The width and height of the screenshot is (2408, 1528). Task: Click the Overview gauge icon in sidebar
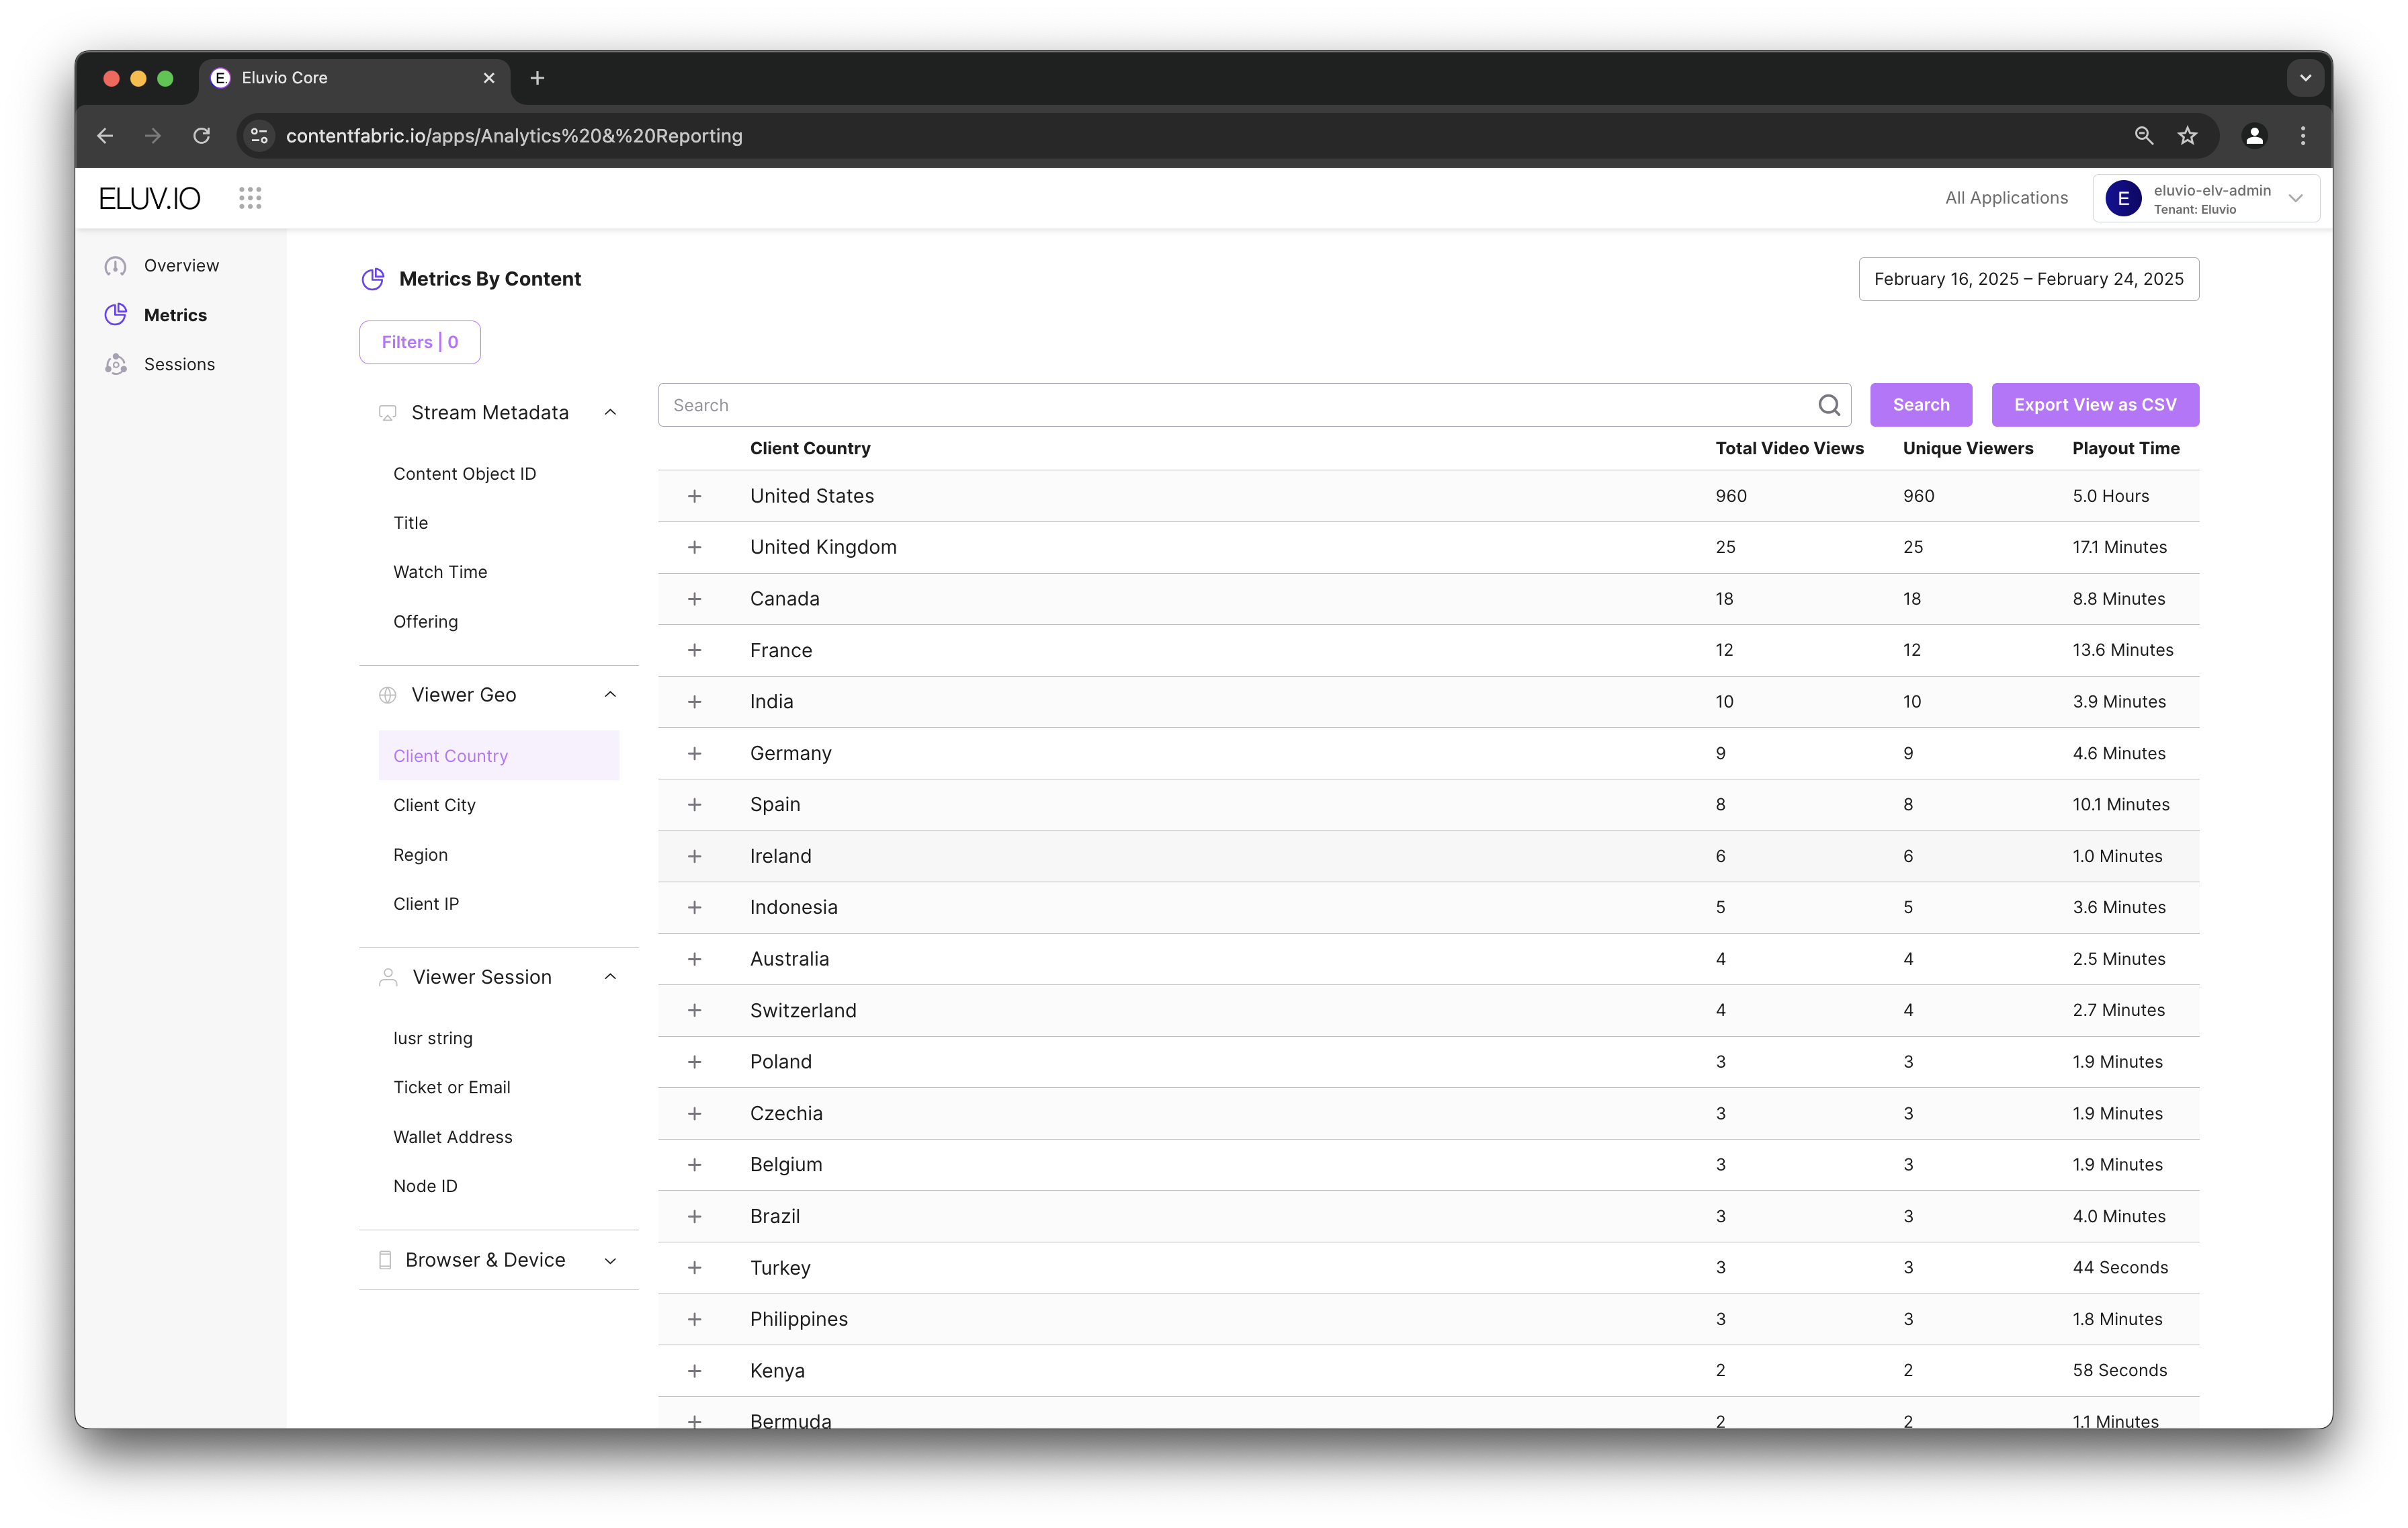[116, 266]
